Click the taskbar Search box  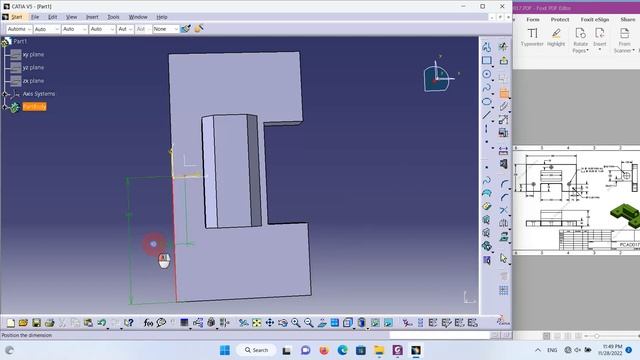[256, 350]
